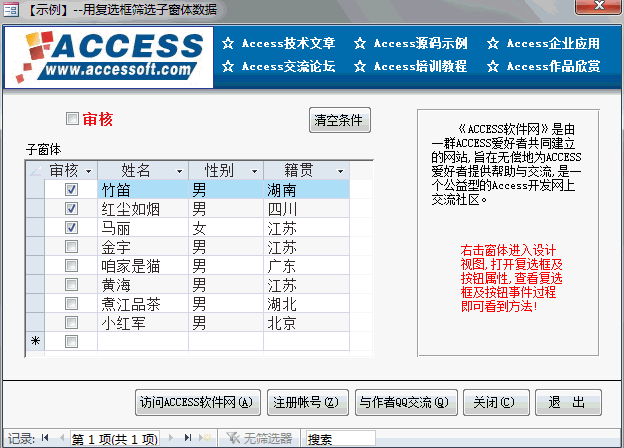Go to first record navigation arrow
This screenshot has height=448, width=624.
pyautogui.click(x=45, y=438)
